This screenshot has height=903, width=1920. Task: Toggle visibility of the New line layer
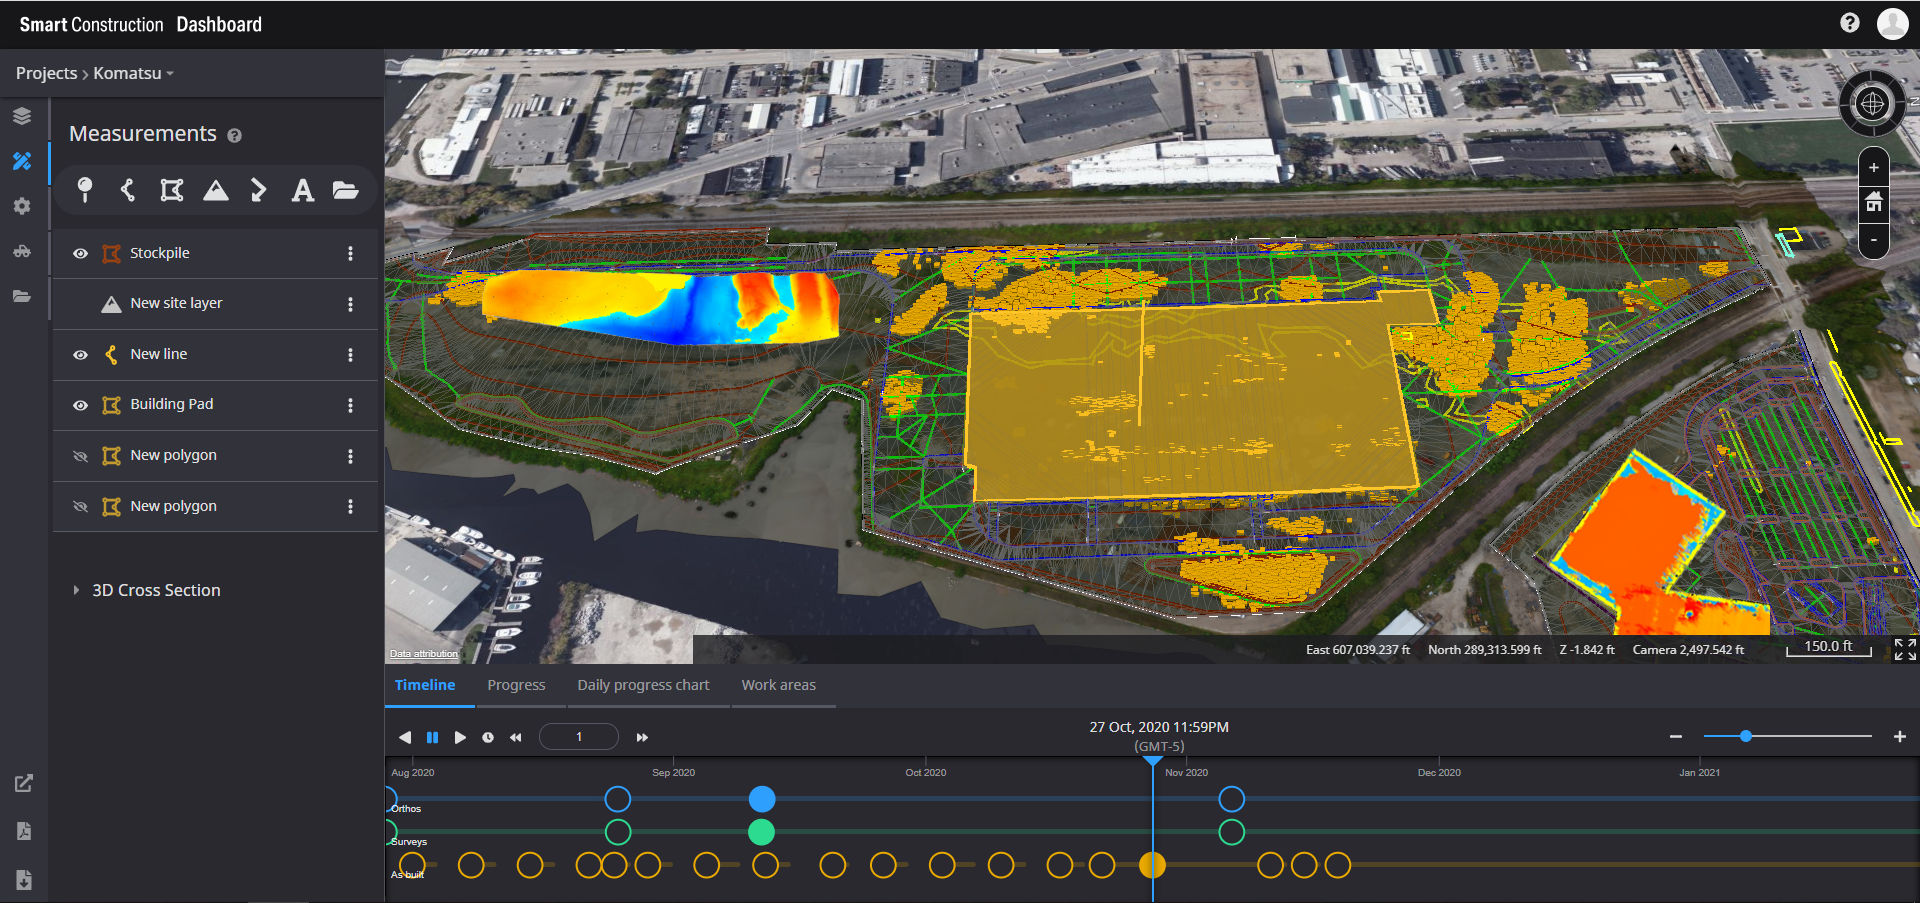click(x=80, y=354)
